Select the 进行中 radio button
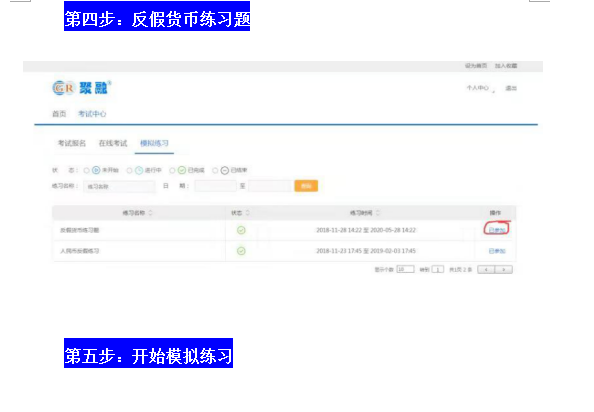This screenshot has width=594, height=412. point(129,171)
